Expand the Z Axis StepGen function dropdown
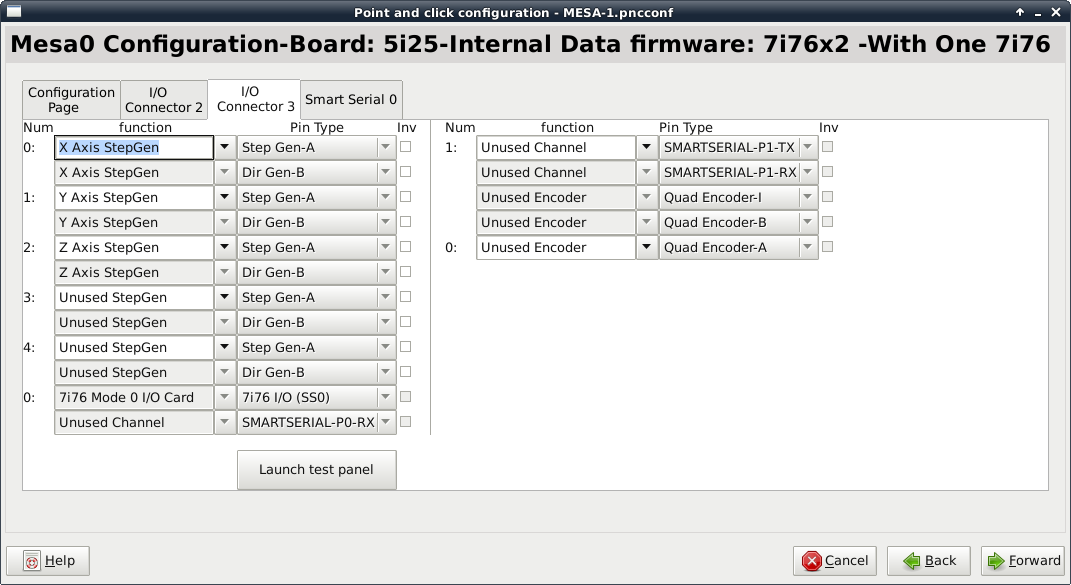This screenshot has width=1071, height=585. click(x=224, y=247)
